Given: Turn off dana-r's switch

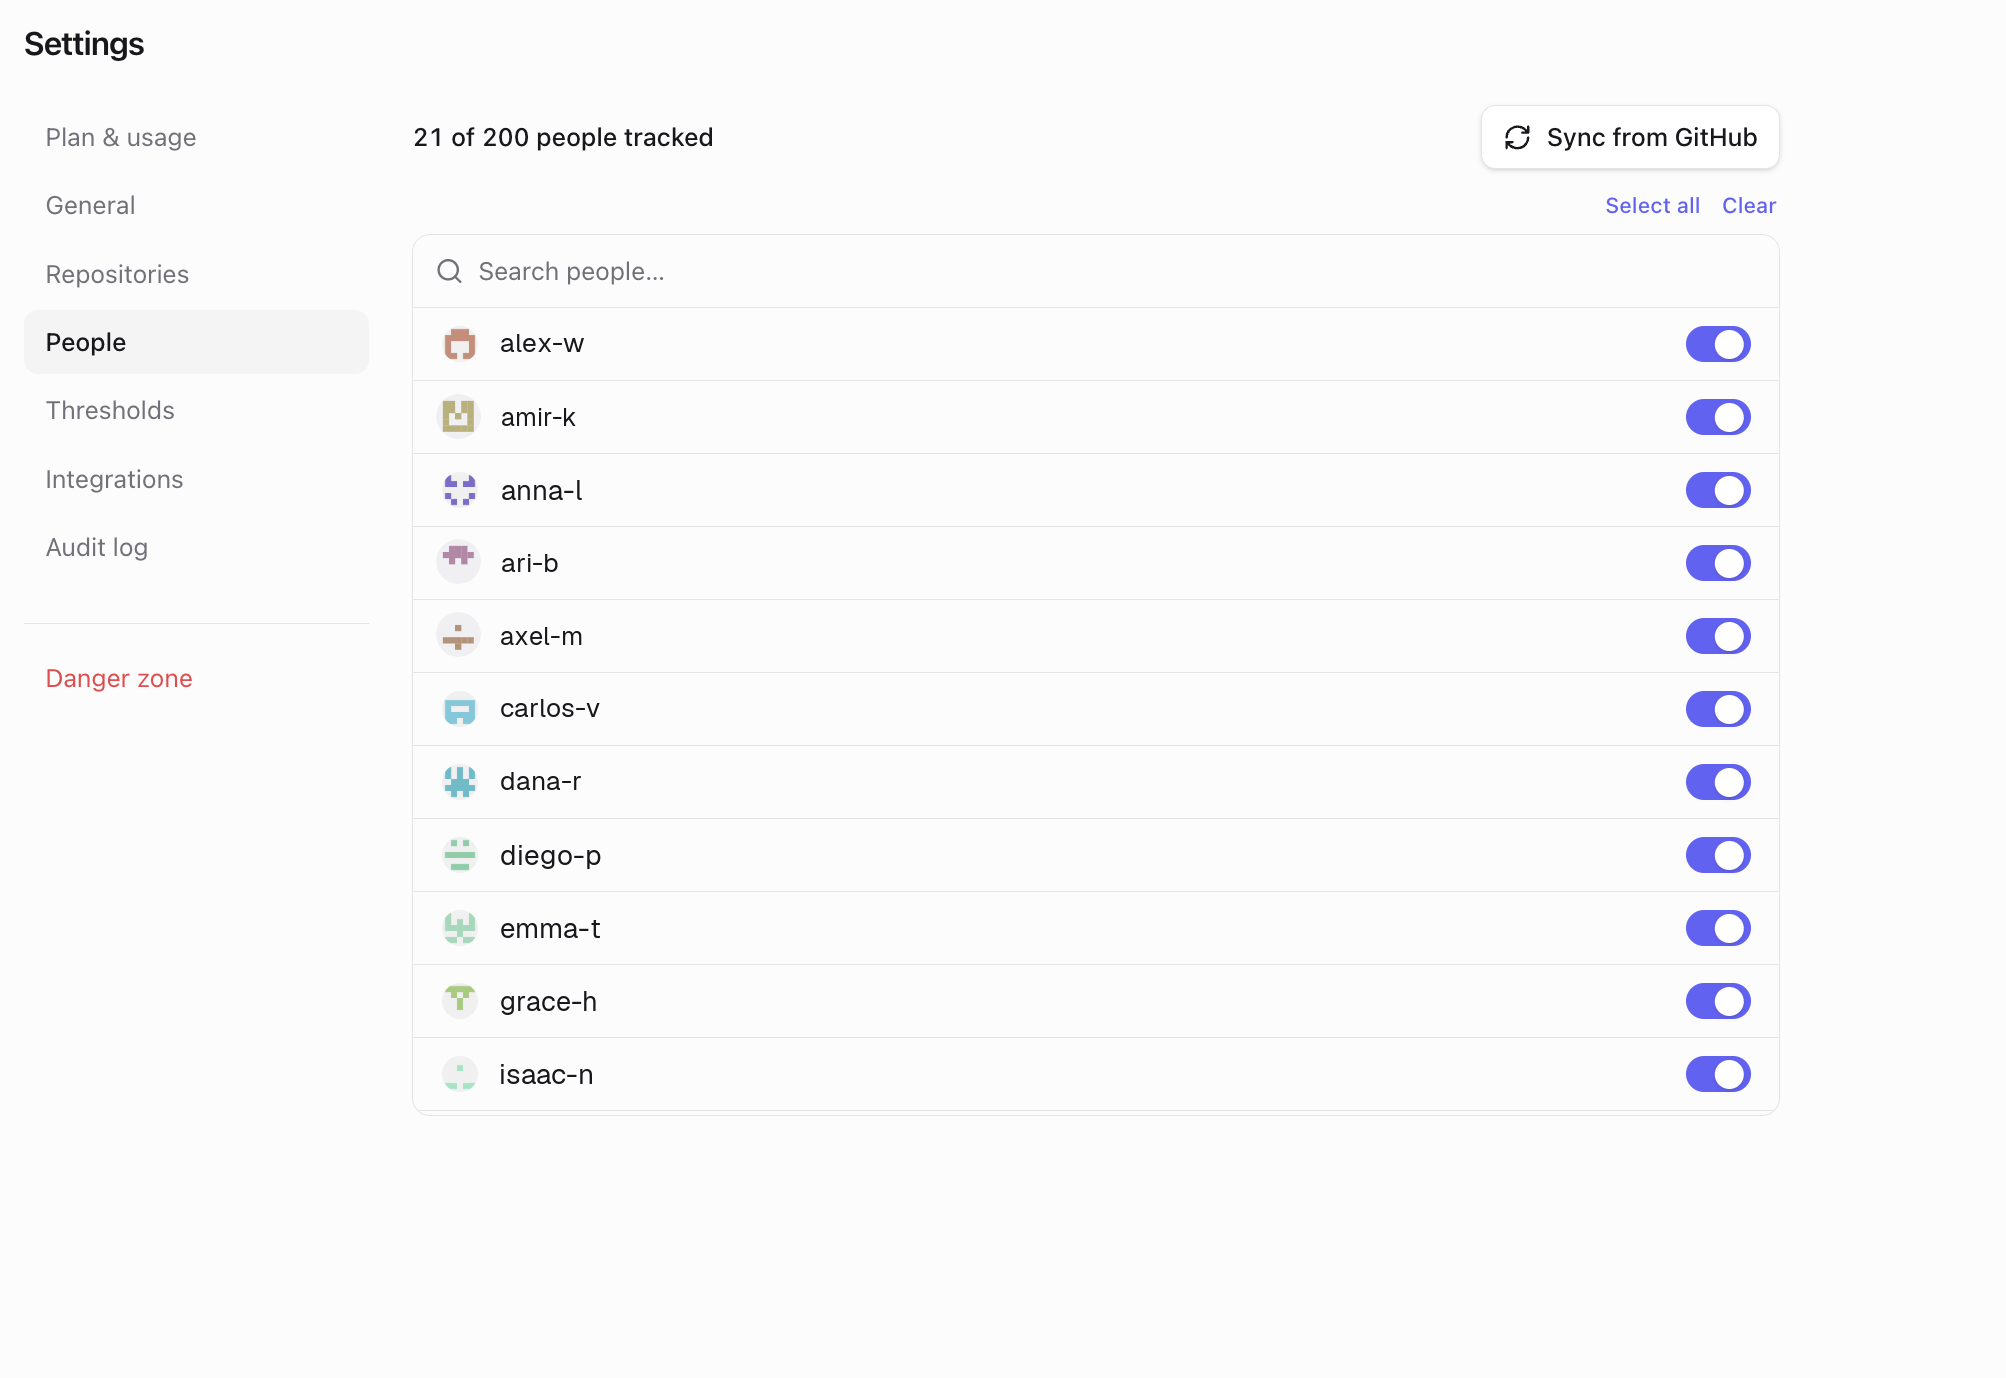Looking at the screenshot, I should tap(1718, 782).
